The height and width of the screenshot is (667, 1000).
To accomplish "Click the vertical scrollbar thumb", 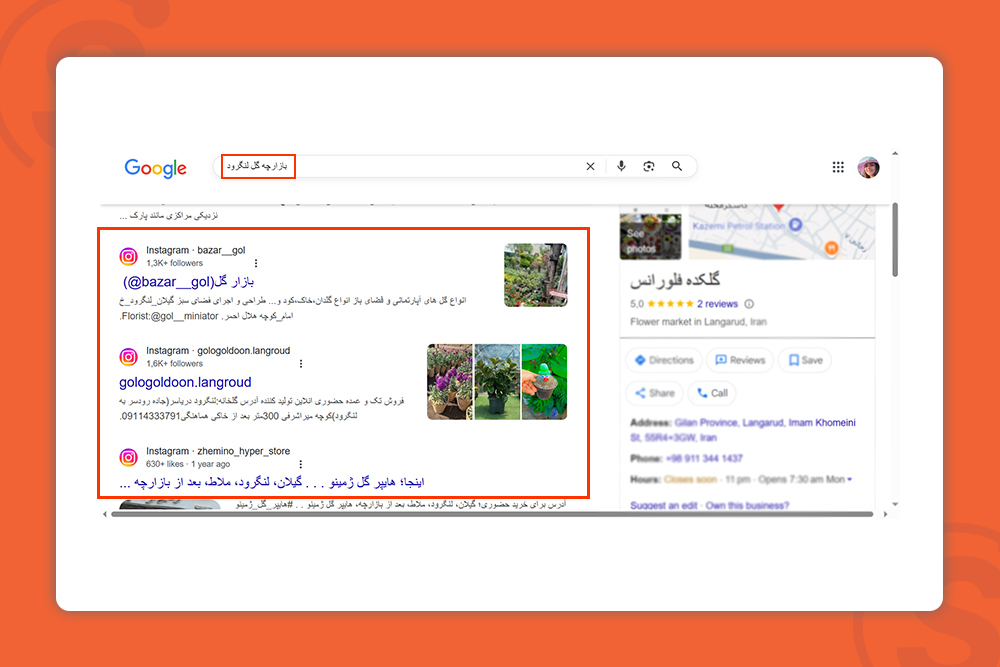I will tap(895, 240).
